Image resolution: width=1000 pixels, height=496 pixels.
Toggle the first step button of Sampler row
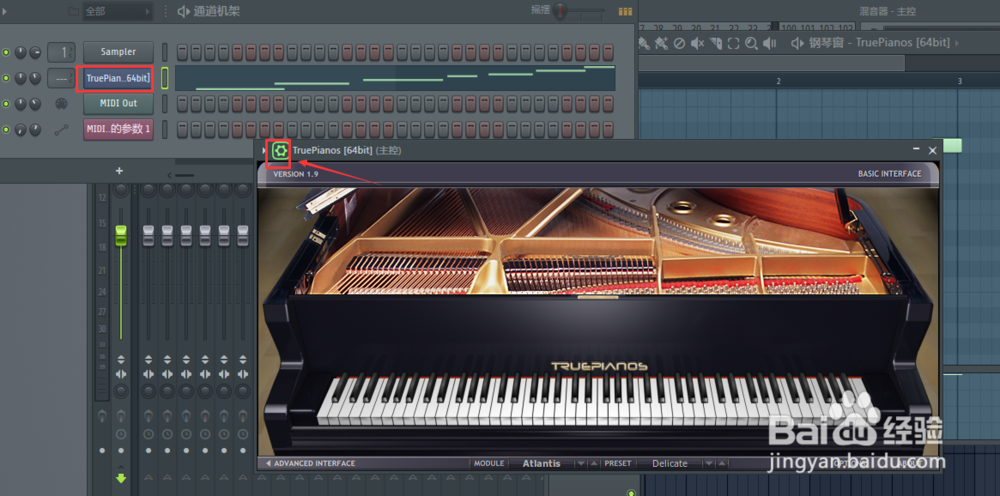pos(182,52)
